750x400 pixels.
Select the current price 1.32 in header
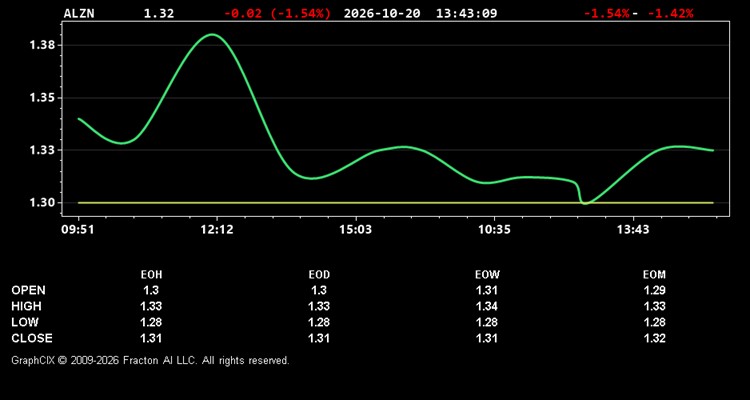[x=159, y=13]
